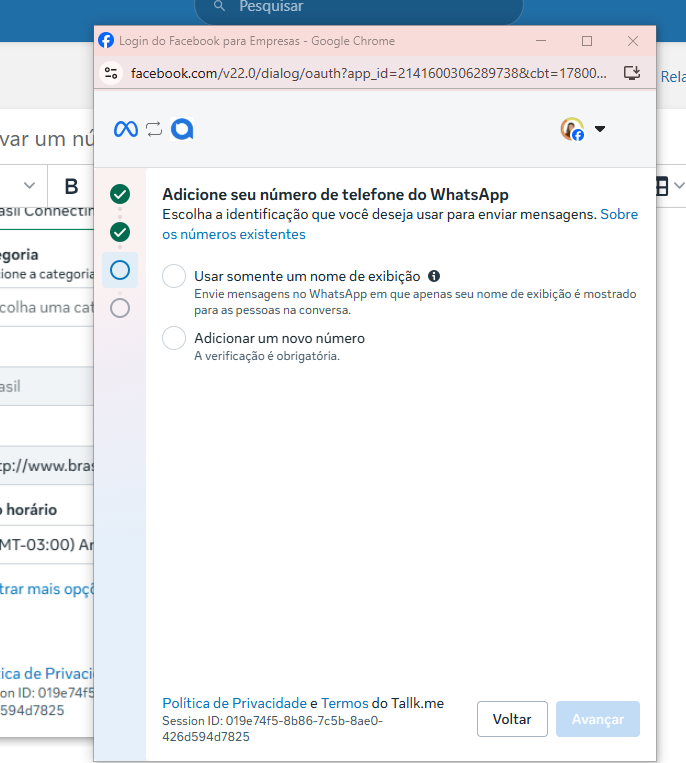Open the Política de Privacidade link in dialog
The height and width of the screenshot is (763, 686).
click(x=235, y=703)
